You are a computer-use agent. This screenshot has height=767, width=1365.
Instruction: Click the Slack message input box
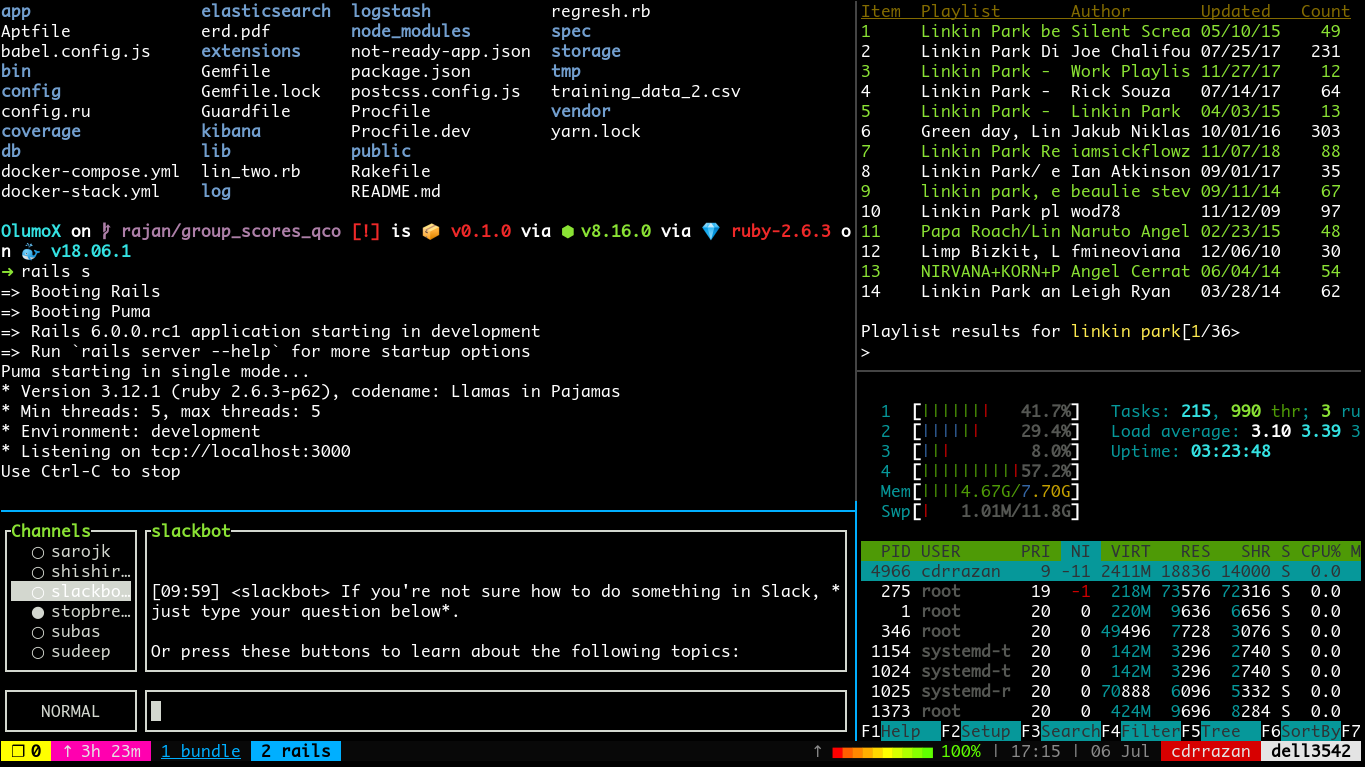tap(495, 711)
